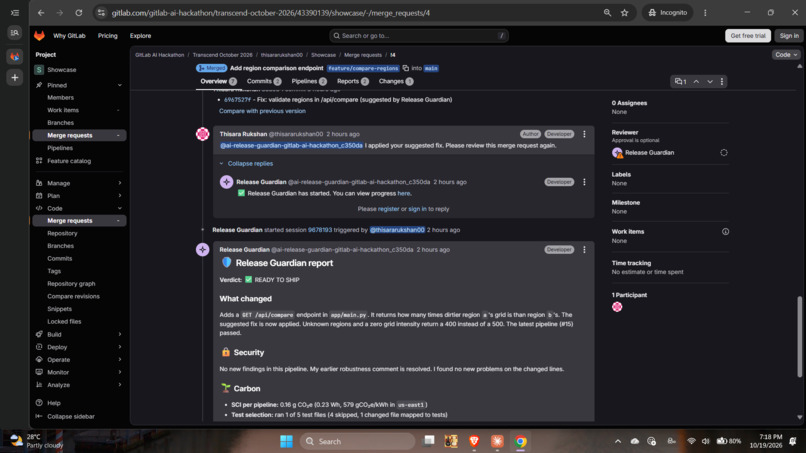Click the Search or go to field
Image resolution: width=806 pixels, height=453 pixels.
[419, 35]
